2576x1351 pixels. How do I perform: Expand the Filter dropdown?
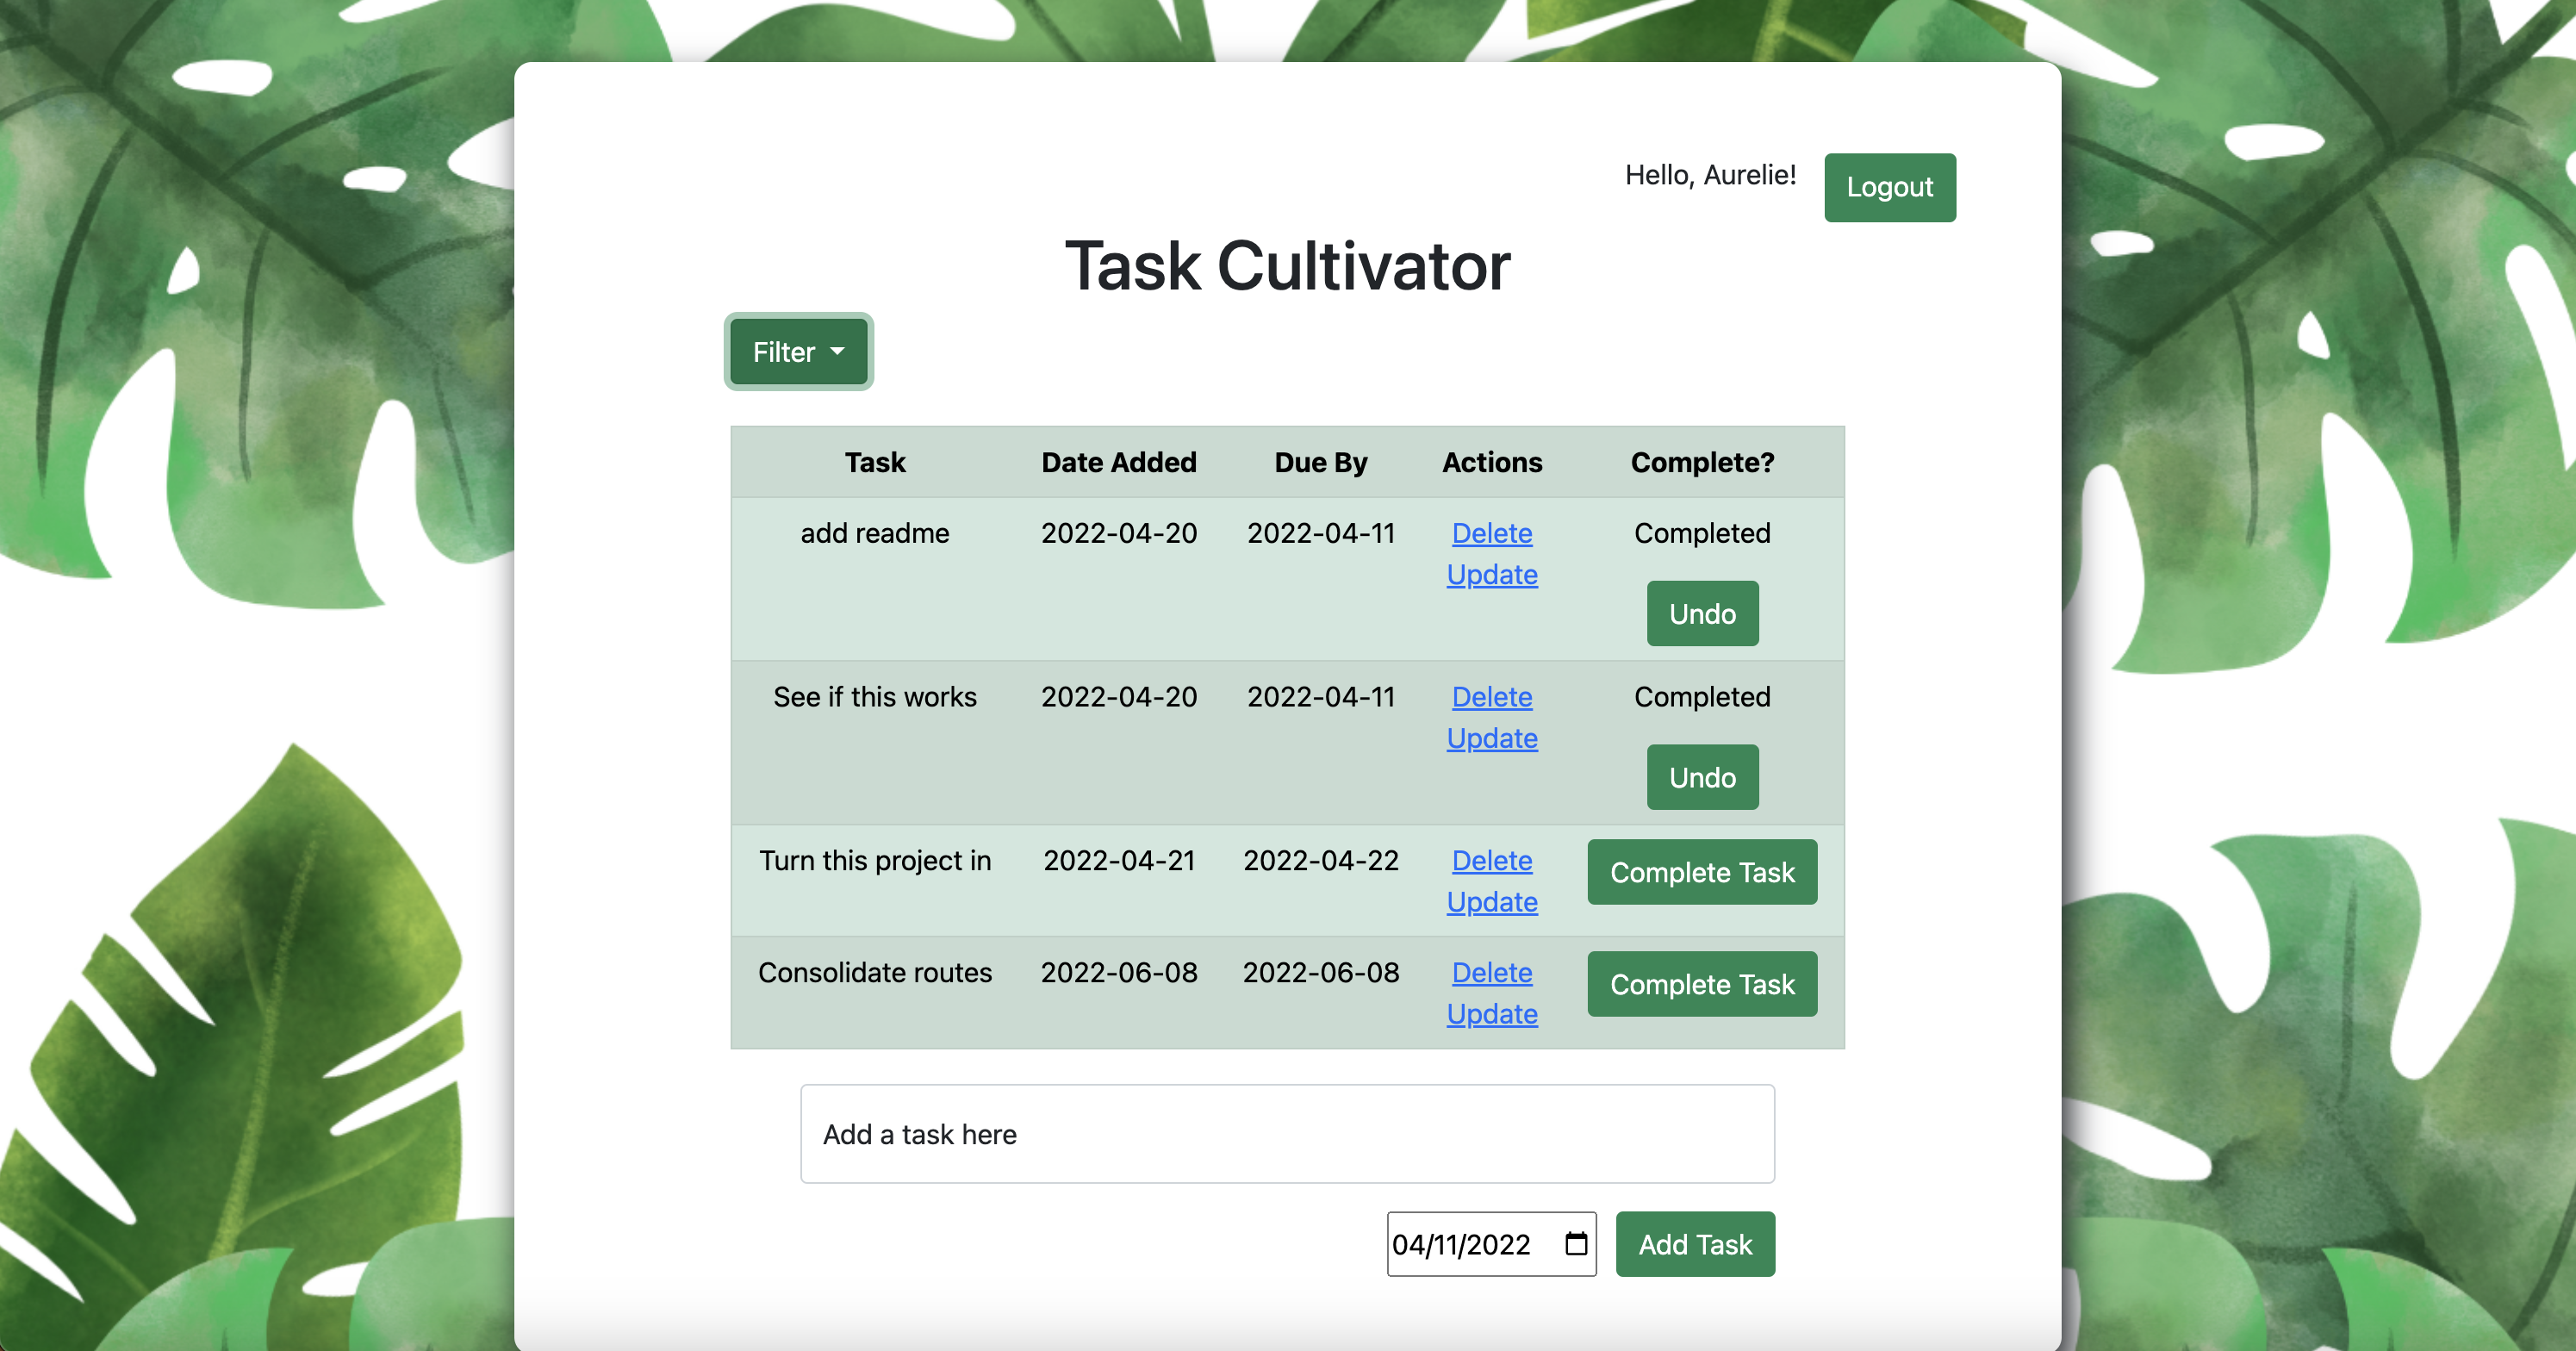[798, 352]
